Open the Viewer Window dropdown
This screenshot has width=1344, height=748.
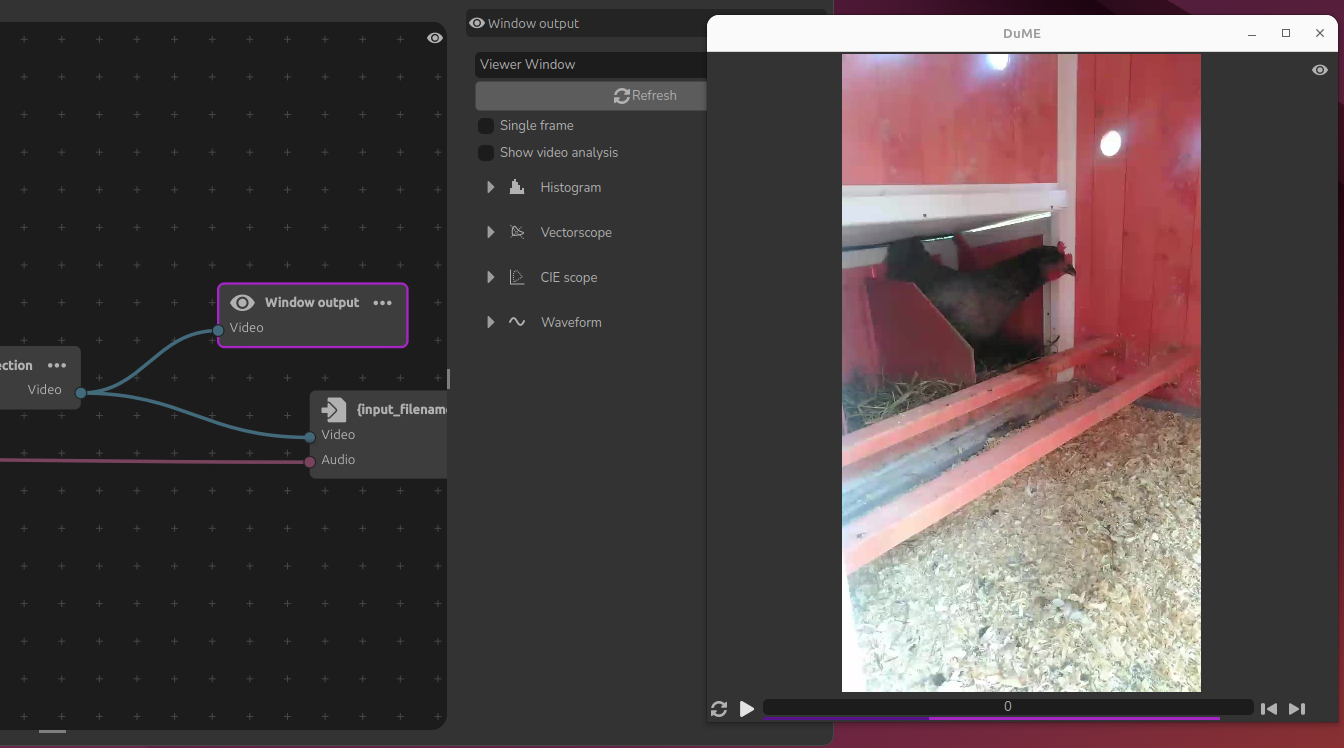(x=590, y=65)
